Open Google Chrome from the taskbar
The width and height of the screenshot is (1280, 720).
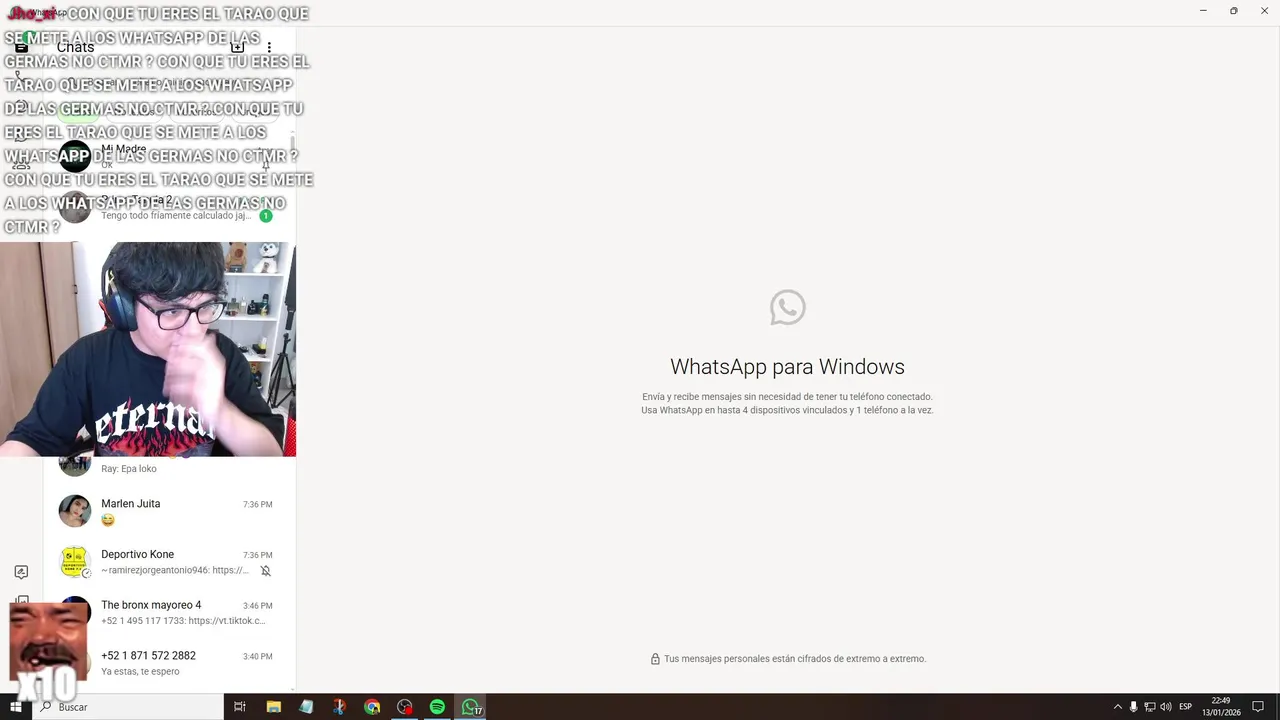point(372,707)
